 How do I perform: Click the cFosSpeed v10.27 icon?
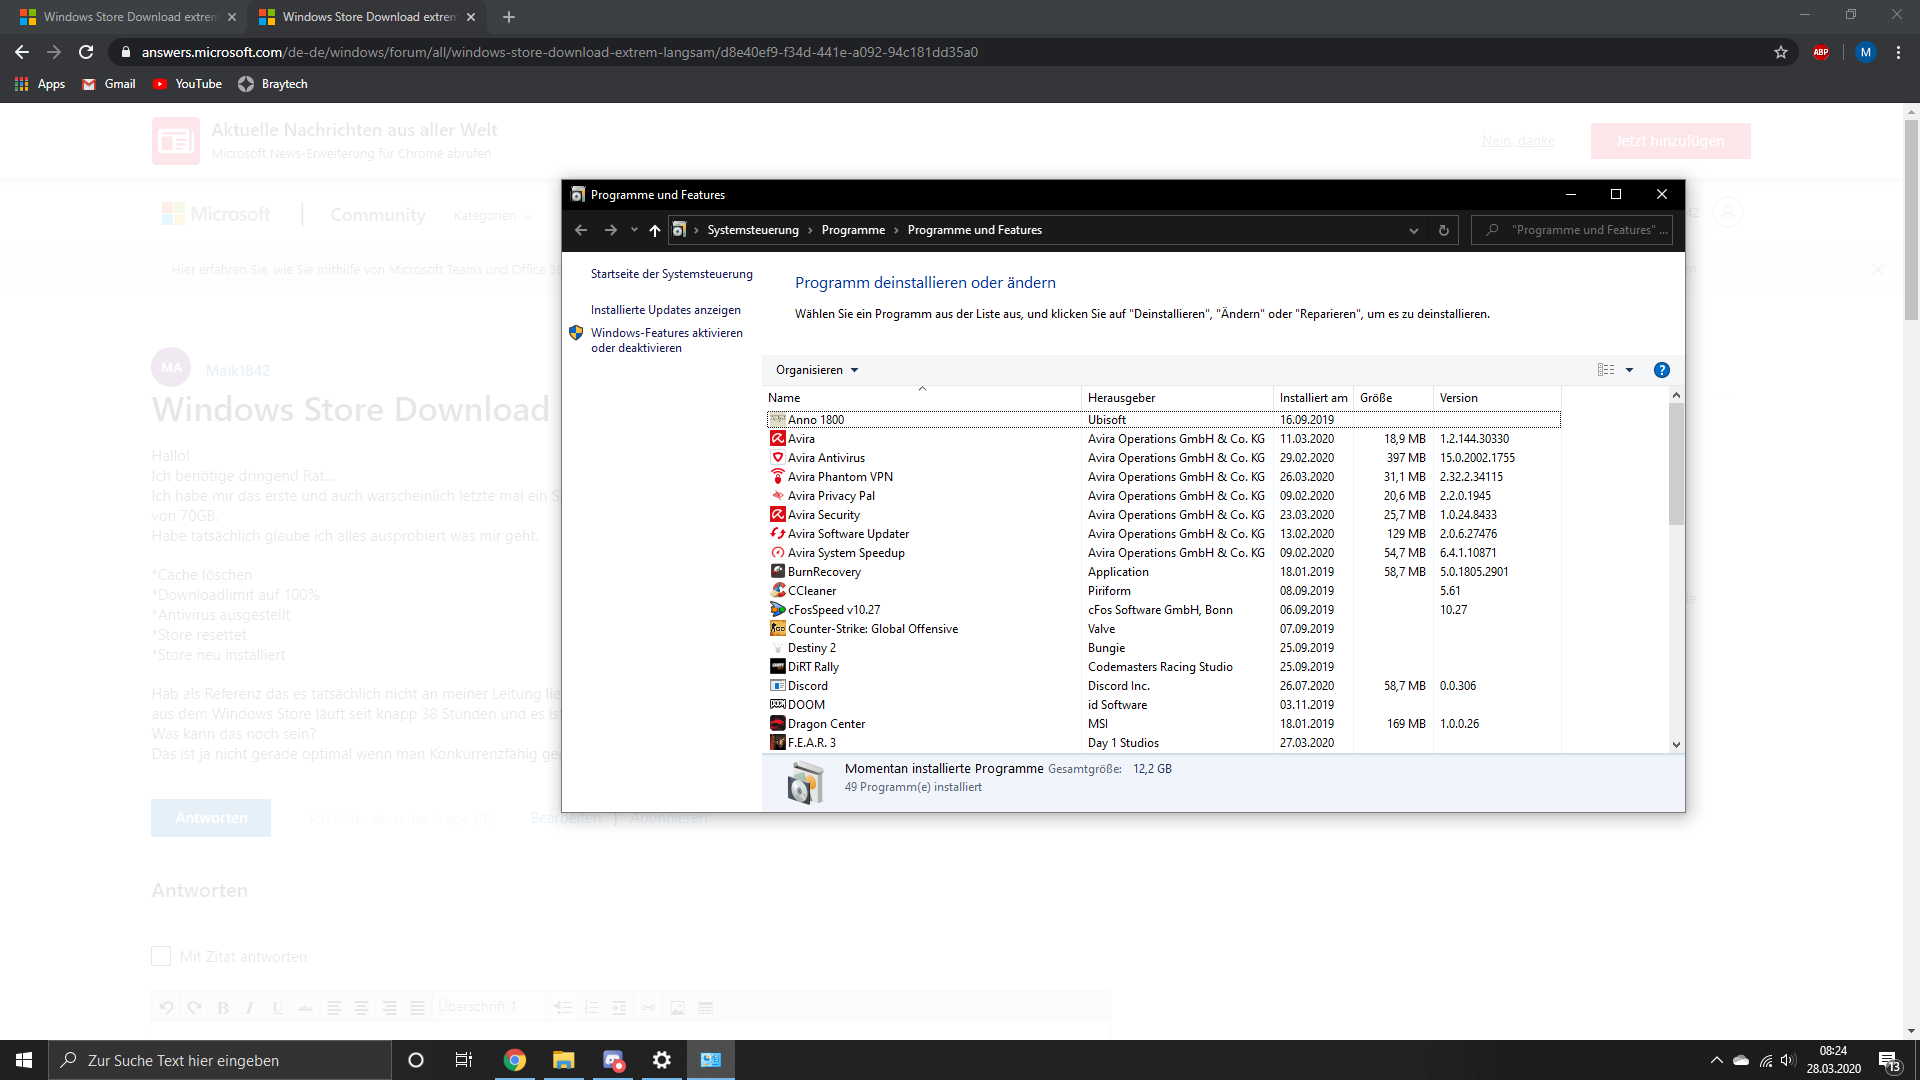pyautogui.click(x=777, y=610)
